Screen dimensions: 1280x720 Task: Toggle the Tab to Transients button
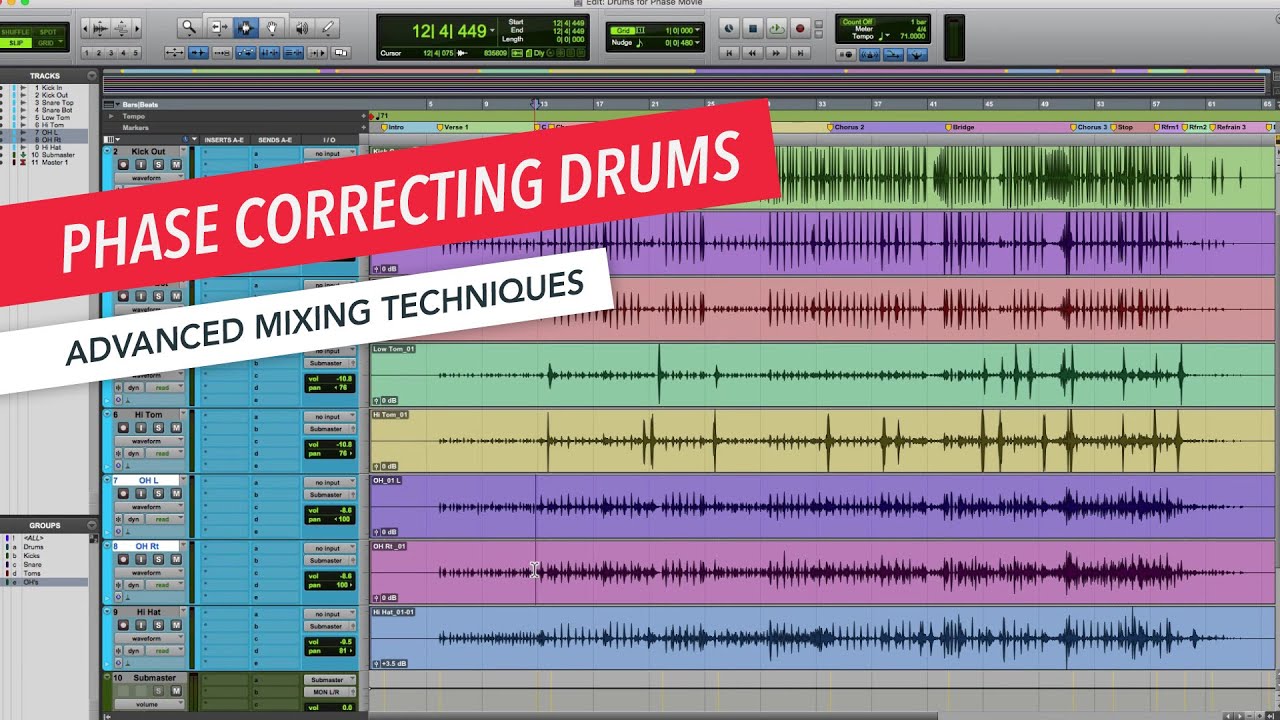(x=199, y=52)
